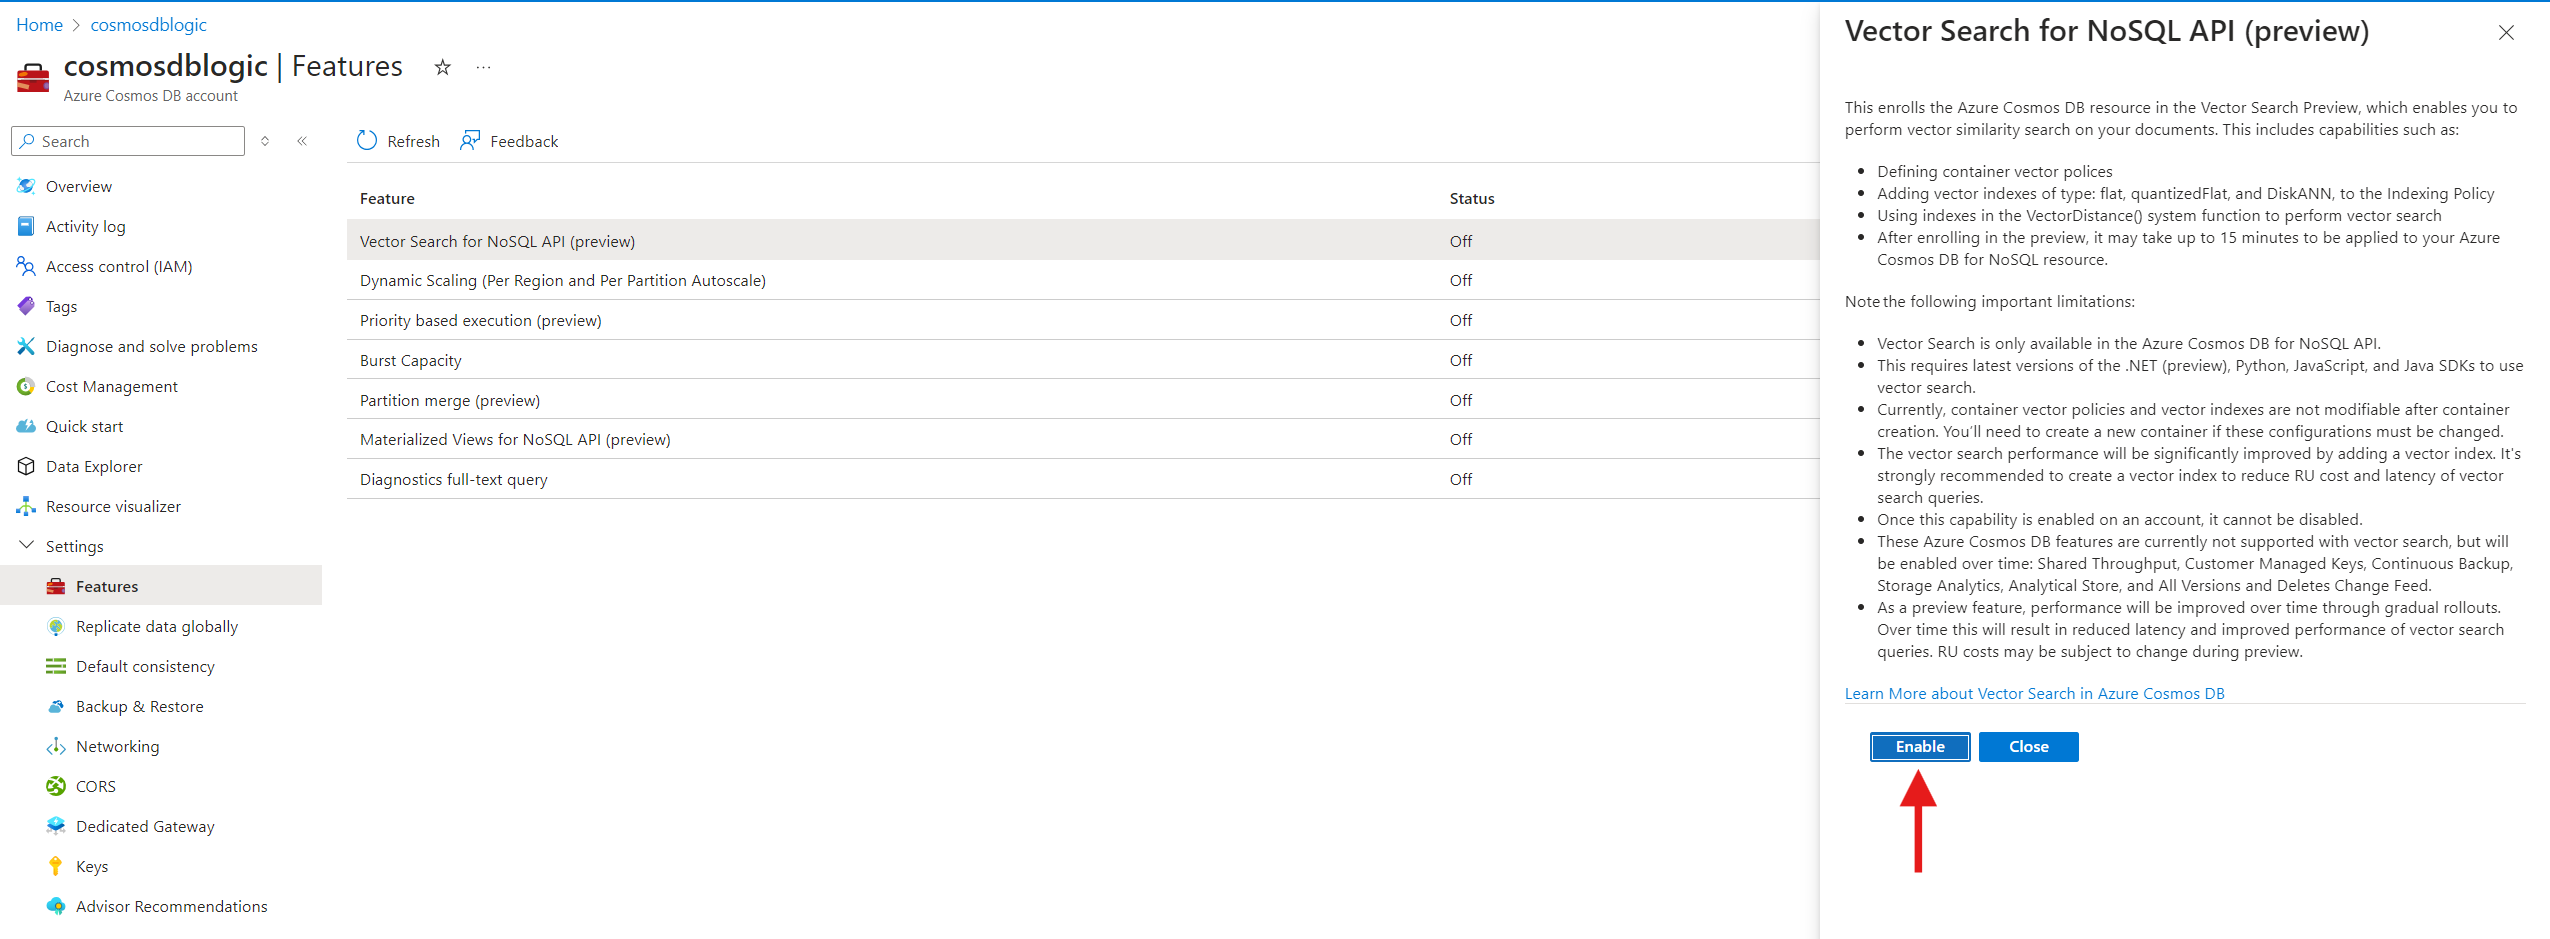Select Diagnostics full-text query row
This screenshot has height=939, width=2550.
pyautogui.click(x=1083, y=479)
